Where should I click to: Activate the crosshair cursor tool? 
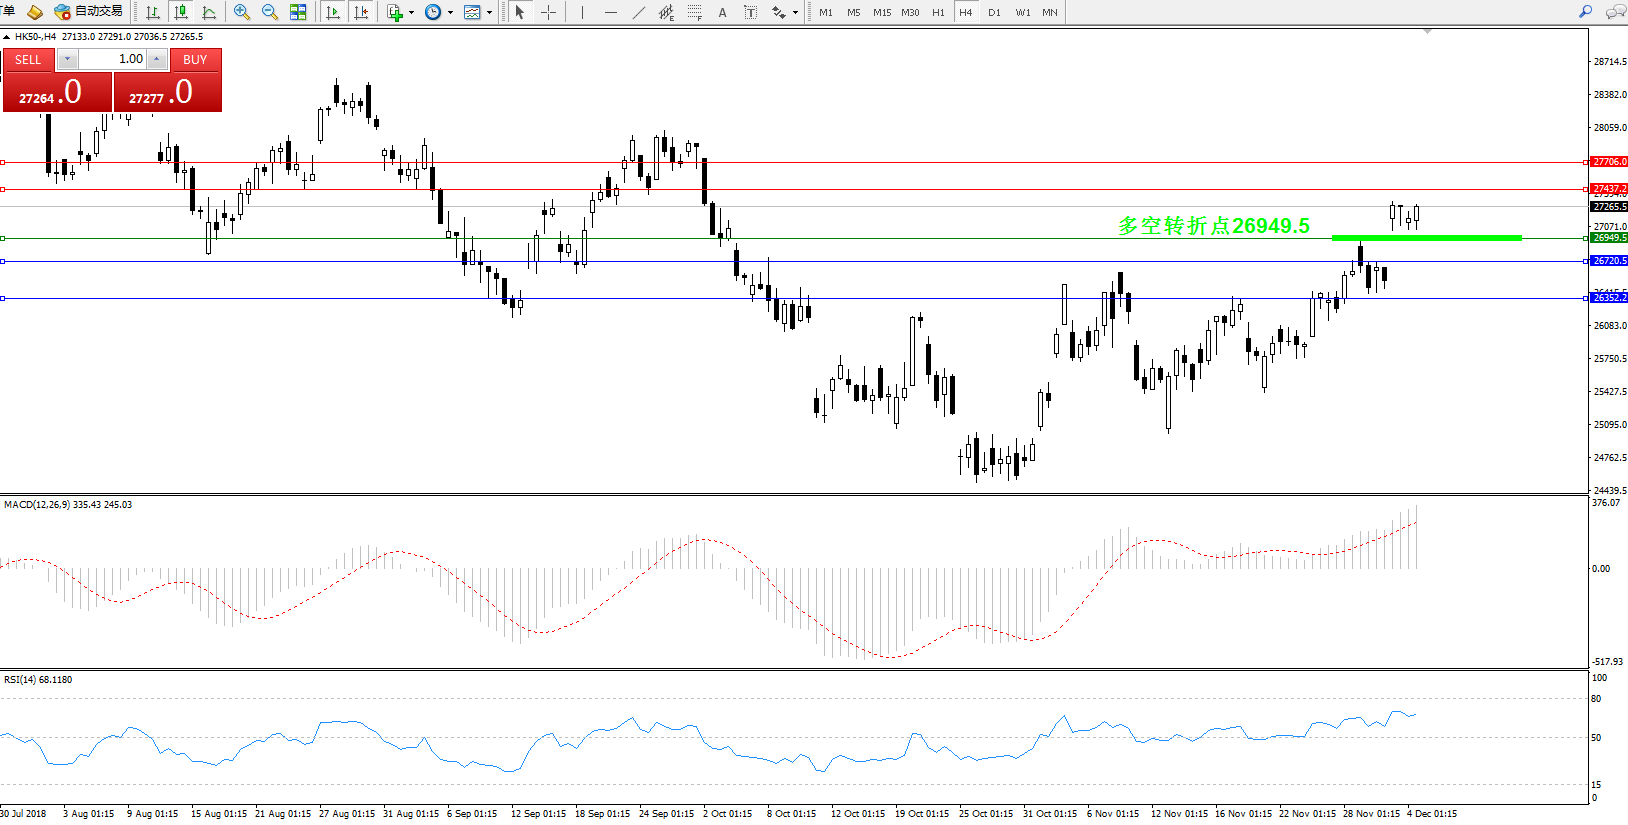coord(548,12)
